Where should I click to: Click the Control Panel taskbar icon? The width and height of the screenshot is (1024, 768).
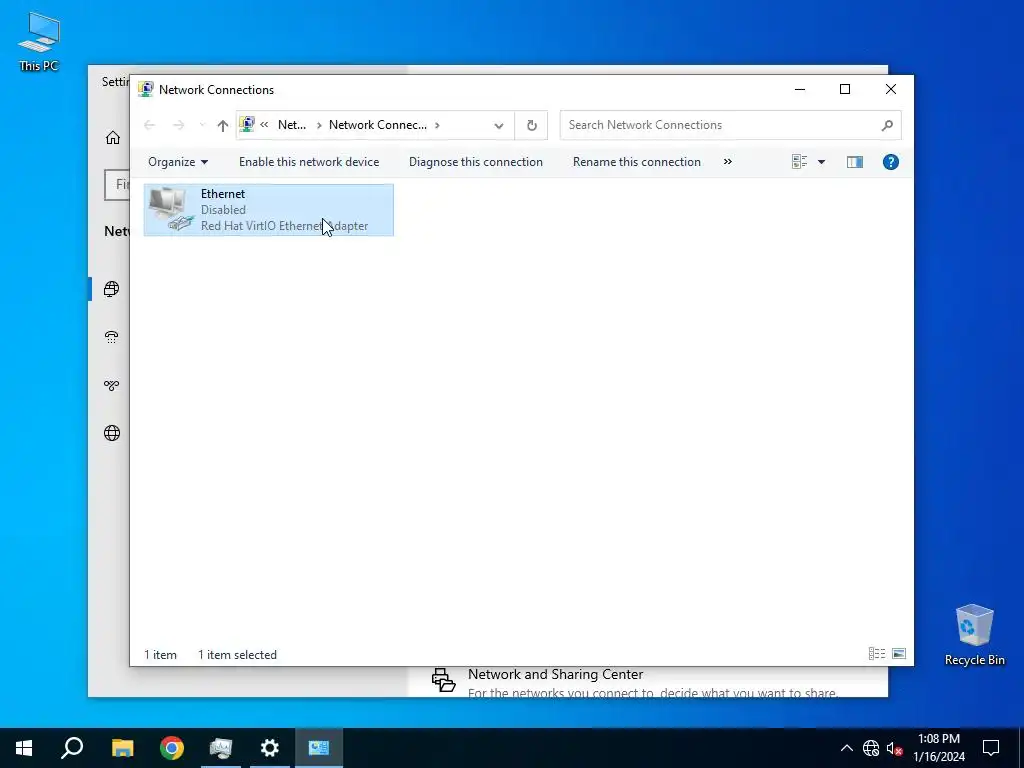pyautogui.click(x=319, y=748)
